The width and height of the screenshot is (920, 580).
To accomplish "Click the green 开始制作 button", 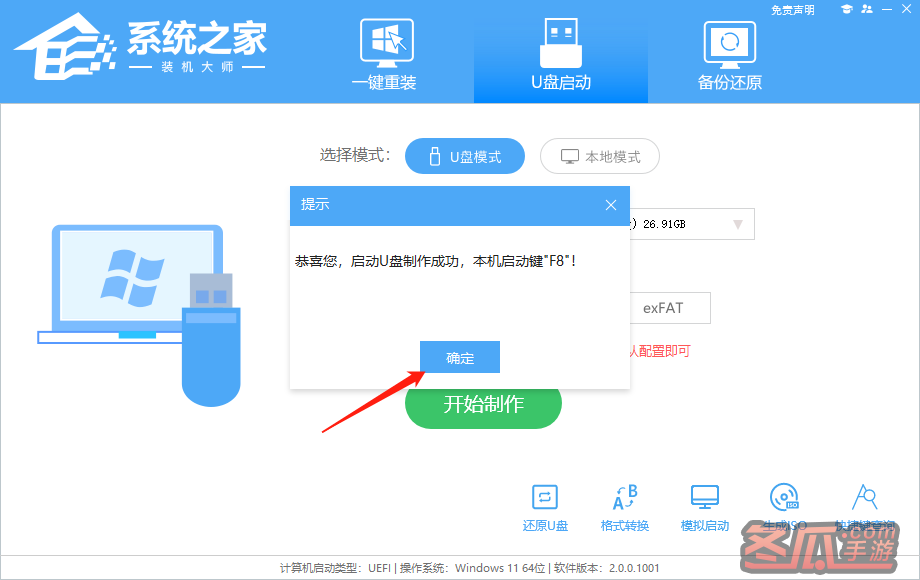I will click(x=483, y=405).
